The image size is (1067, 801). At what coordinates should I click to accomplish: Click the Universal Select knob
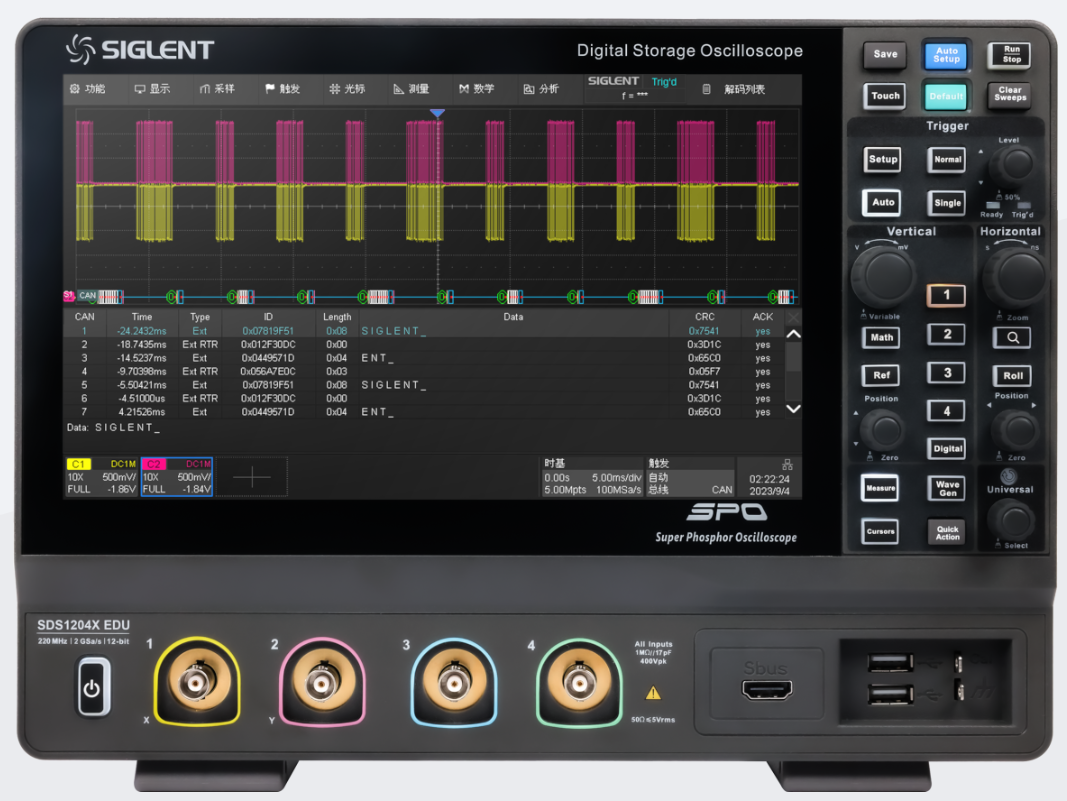(1013, 520)
